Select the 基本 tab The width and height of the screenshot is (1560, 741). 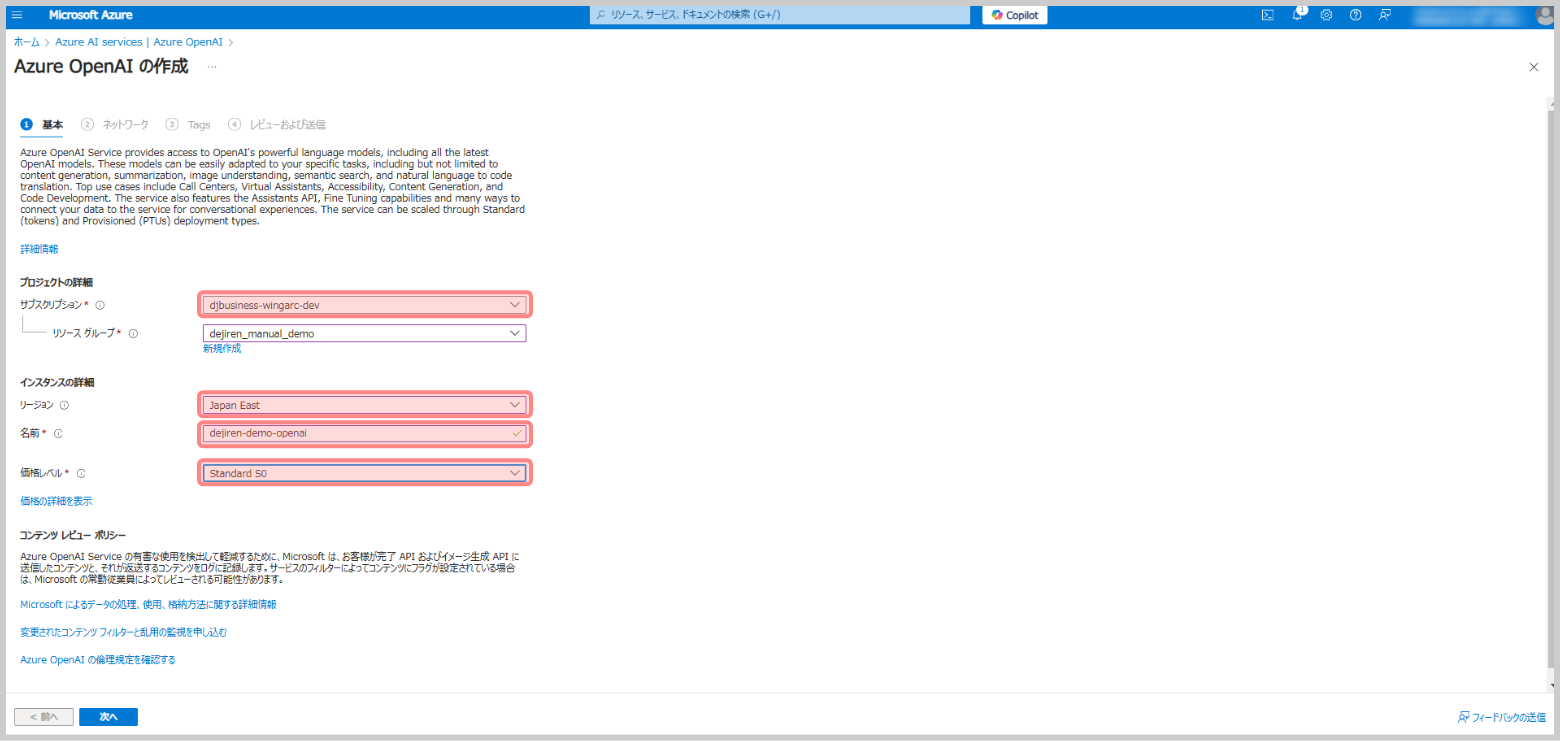coord(42,125)
